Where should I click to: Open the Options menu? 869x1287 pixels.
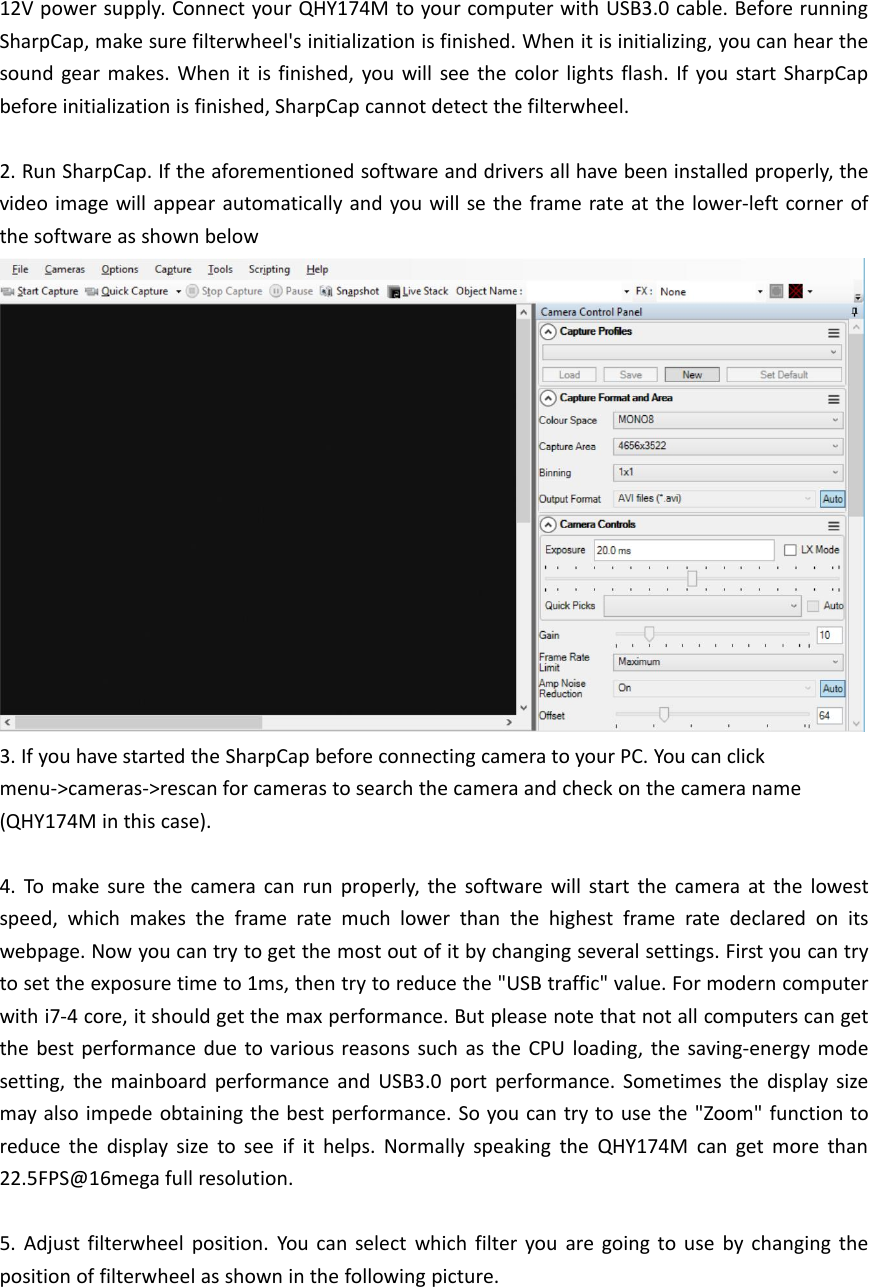pos(120,269)
